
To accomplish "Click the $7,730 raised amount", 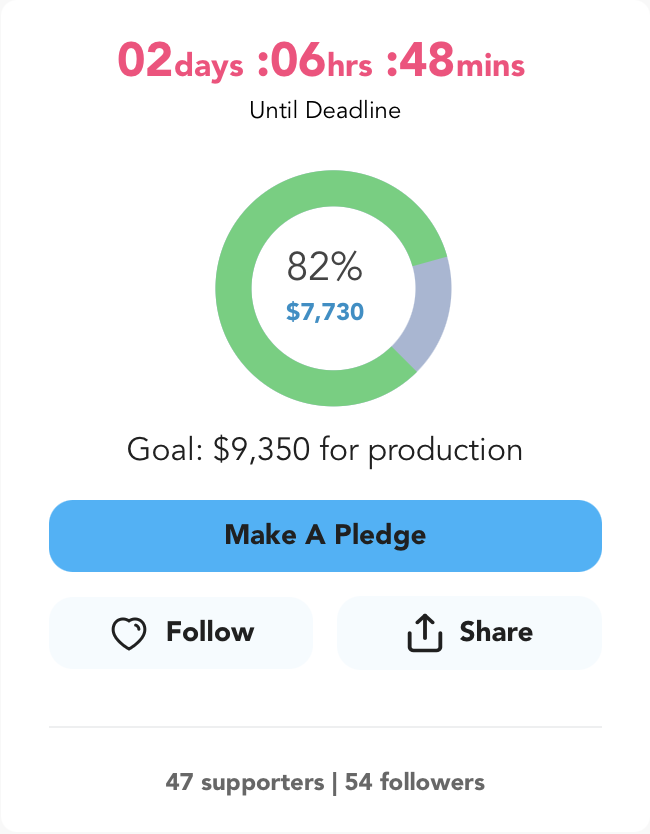I will point(325,312).
